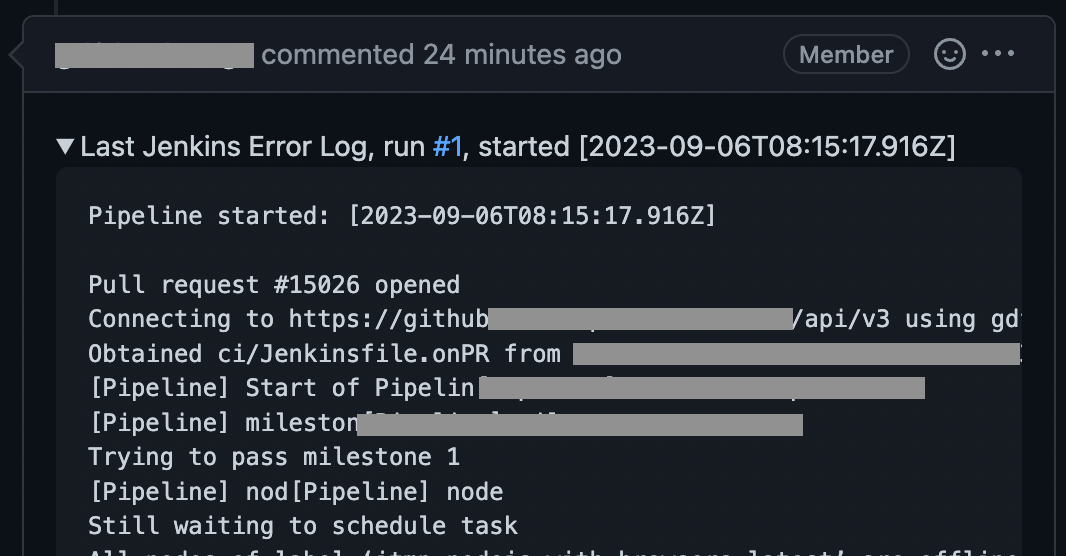
Task: Collapse the Last Jenkins Error Log triangle
Action: click(65, 146)
